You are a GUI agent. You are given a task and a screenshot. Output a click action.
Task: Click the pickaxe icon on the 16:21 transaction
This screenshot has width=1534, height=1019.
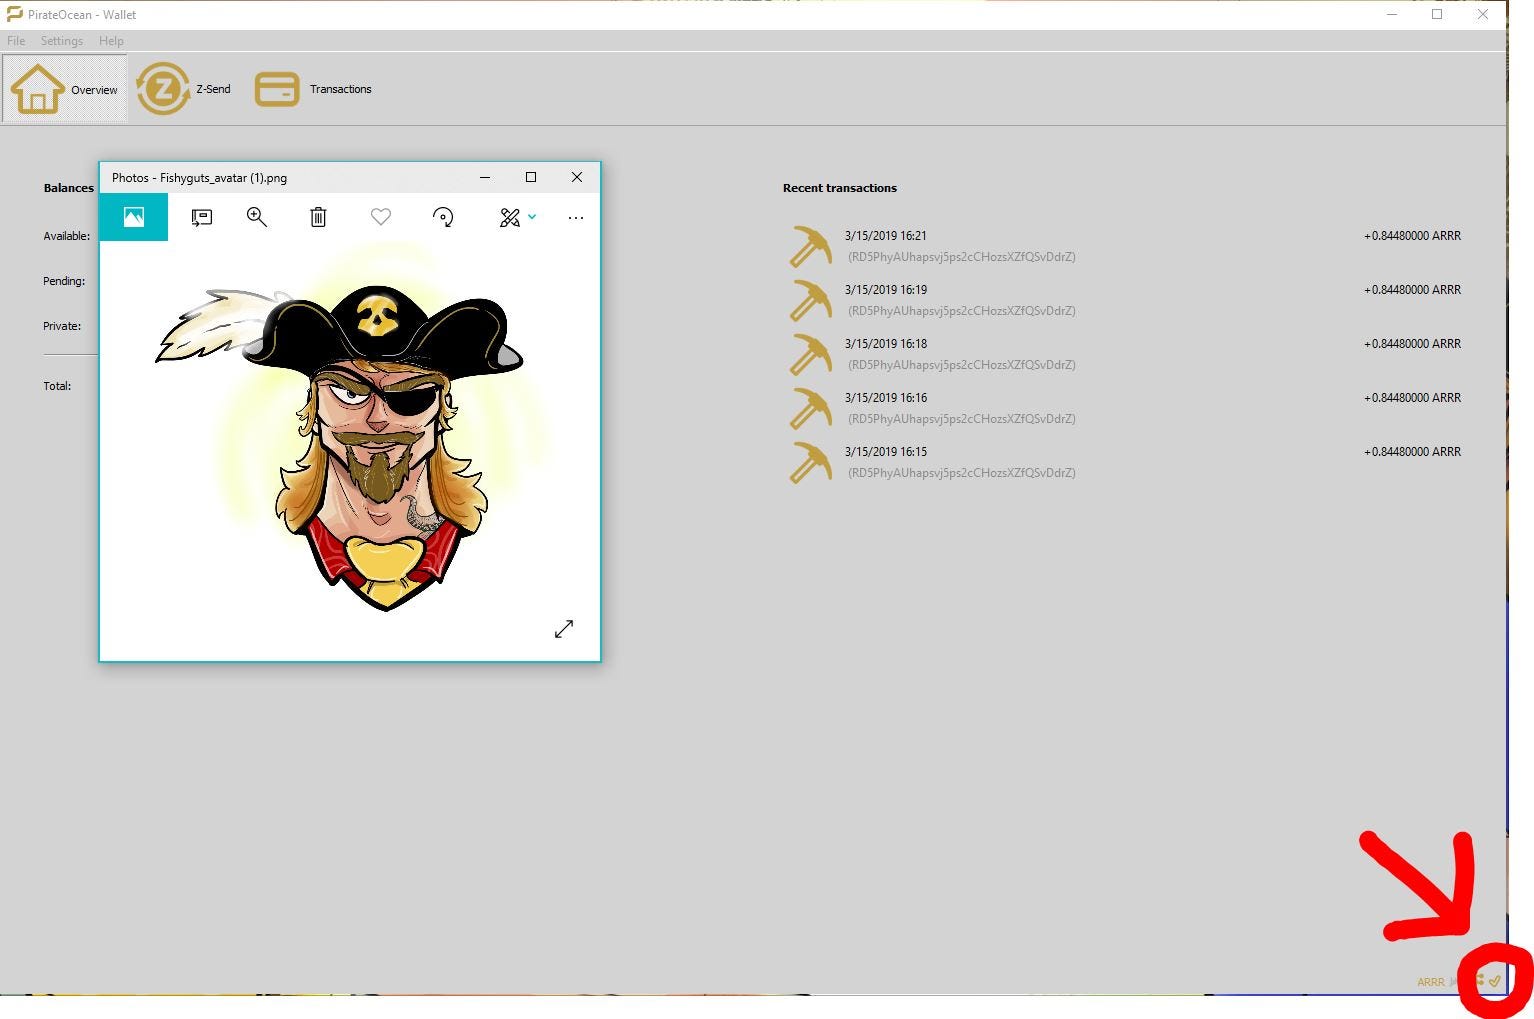(810, 245)
